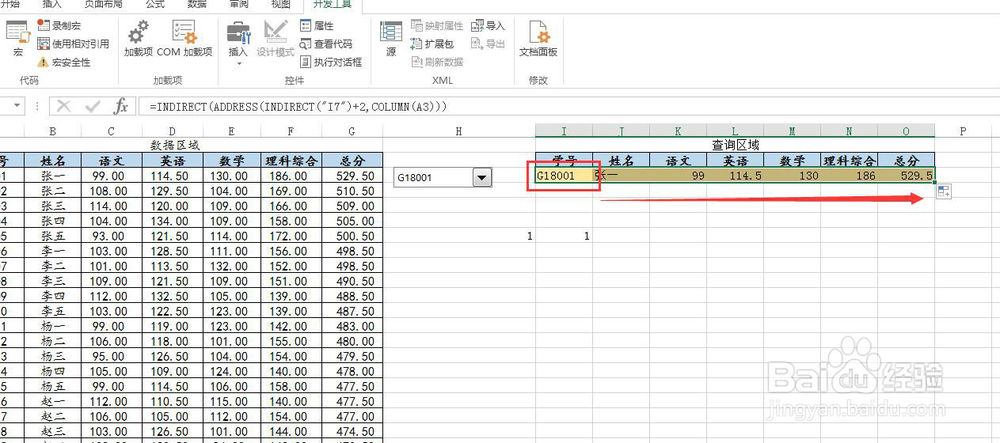The image size is (1000, 443).
Task: Click XML 导入 import
Action: pyautogui.click(x=488, y=25)
